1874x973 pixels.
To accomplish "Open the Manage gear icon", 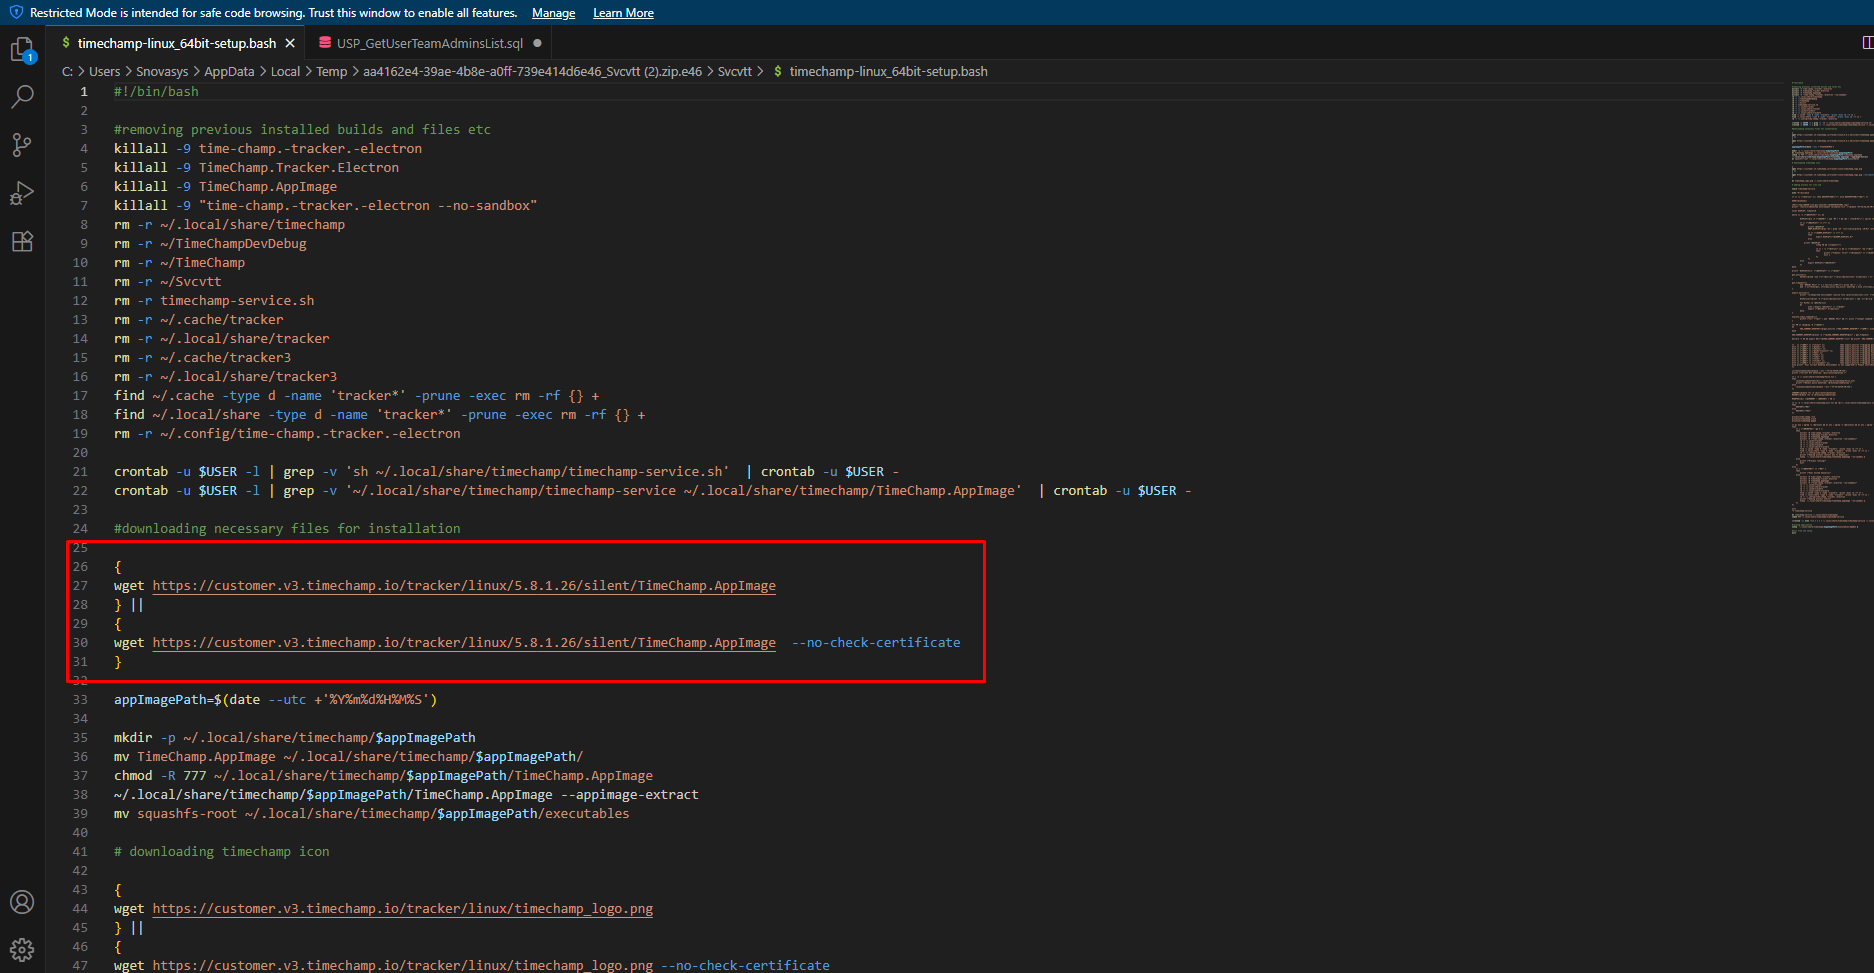I will click(22, 950).
